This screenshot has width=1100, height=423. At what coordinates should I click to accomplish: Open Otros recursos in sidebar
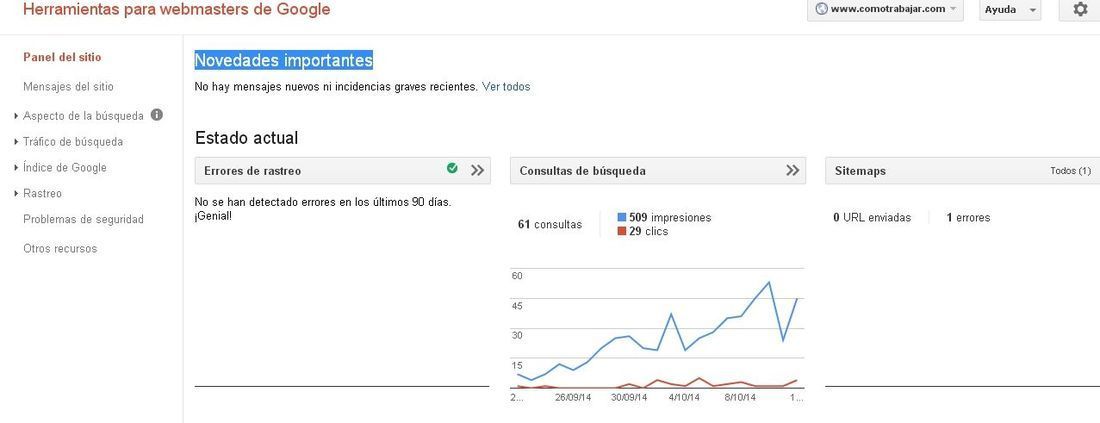[60, 248]
